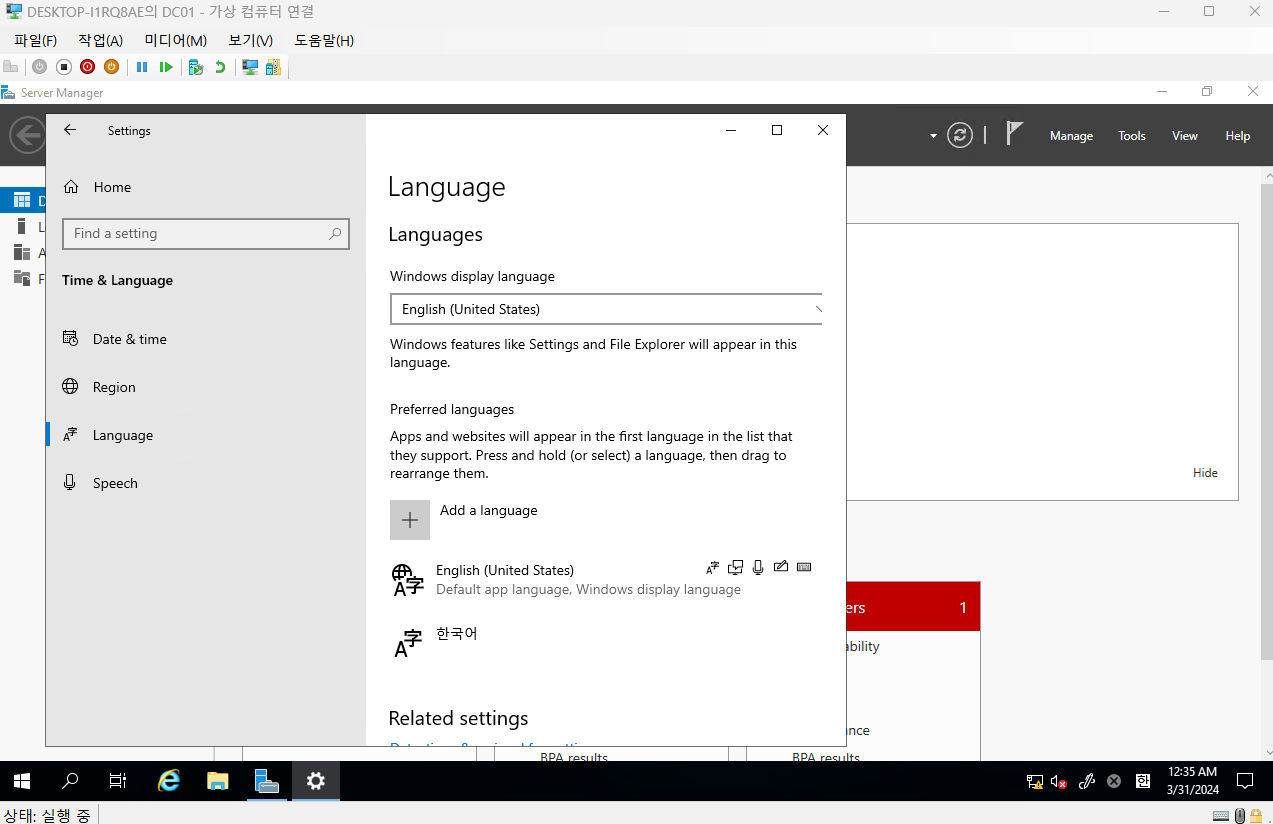Open the Windows Start menu

(22, 781)
